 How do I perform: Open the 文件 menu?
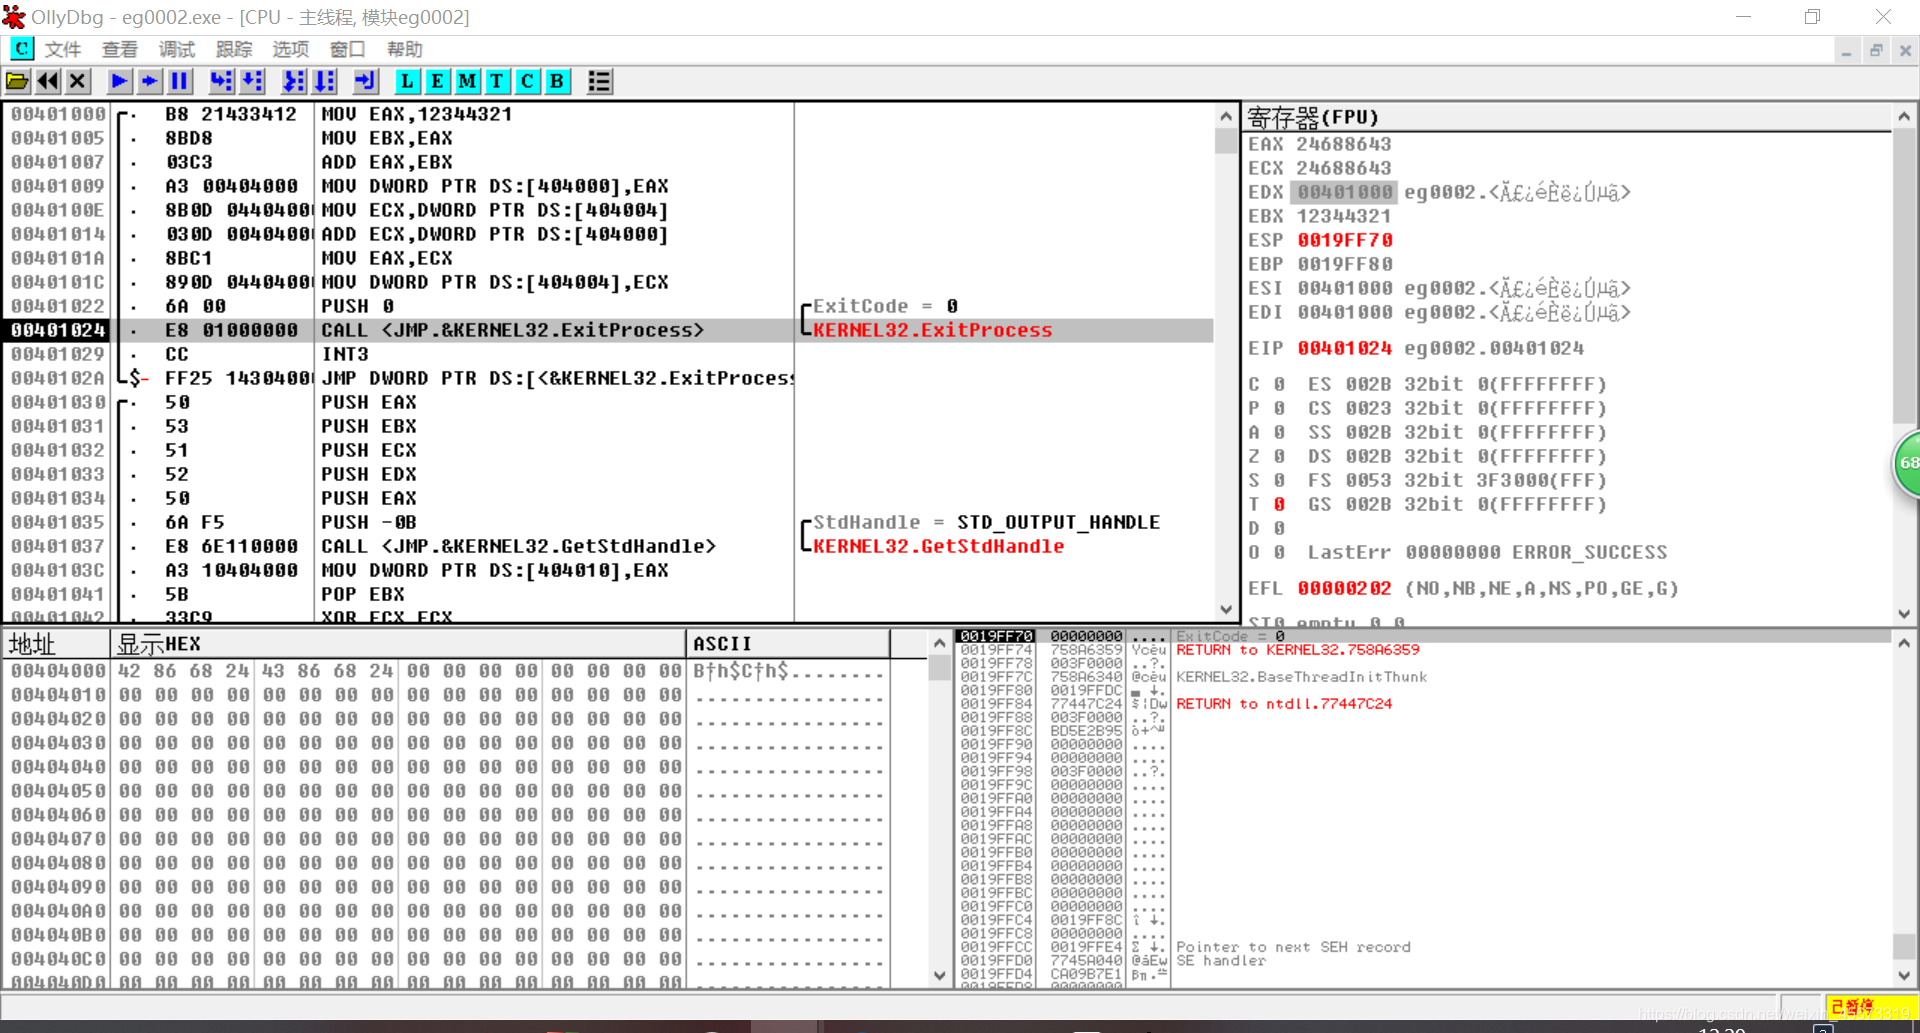tap(63, 49)
